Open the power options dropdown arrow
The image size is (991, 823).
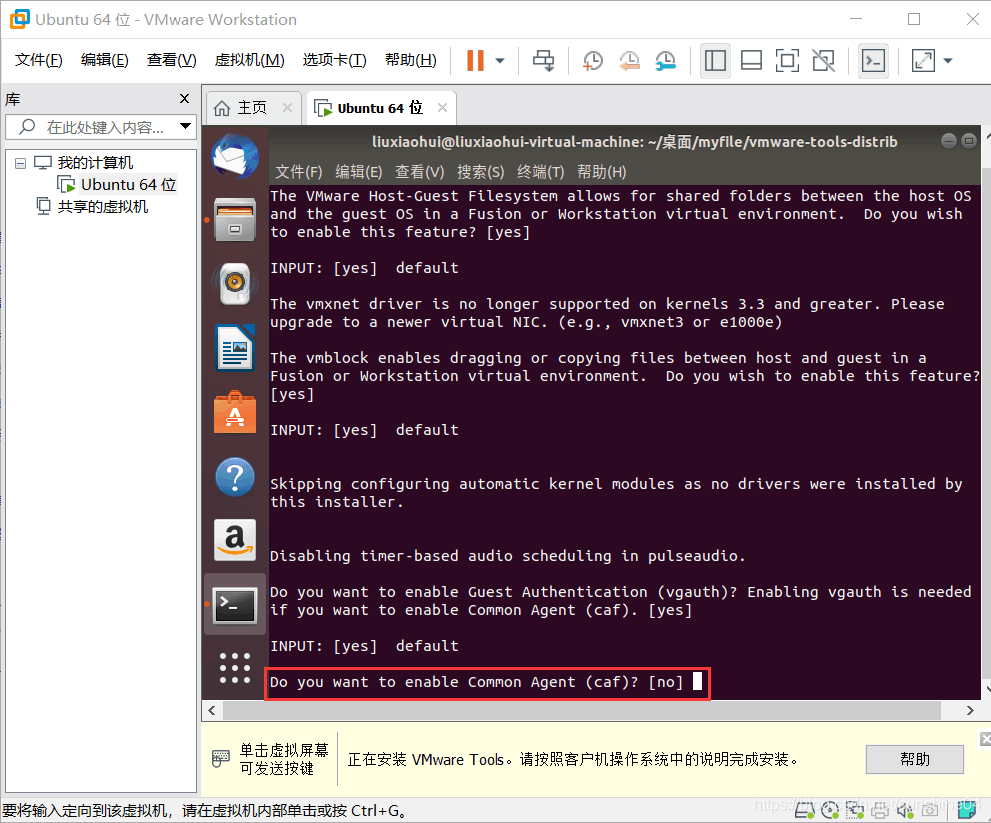tap(500, 61)
